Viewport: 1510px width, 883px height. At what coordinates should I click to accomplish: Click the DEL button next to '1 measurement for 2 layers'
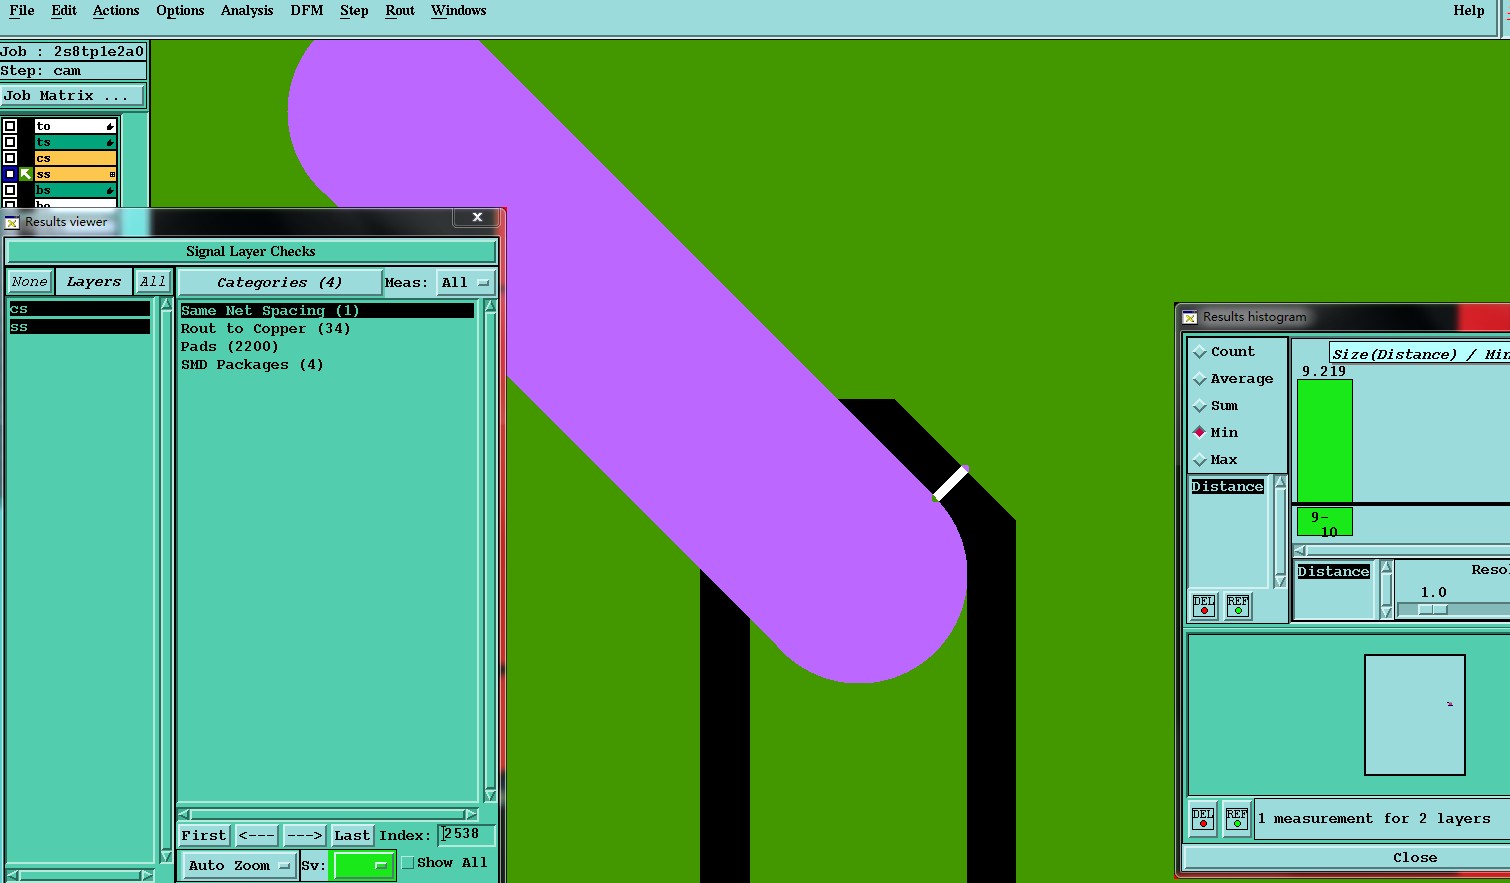(x=1203, y=819)
